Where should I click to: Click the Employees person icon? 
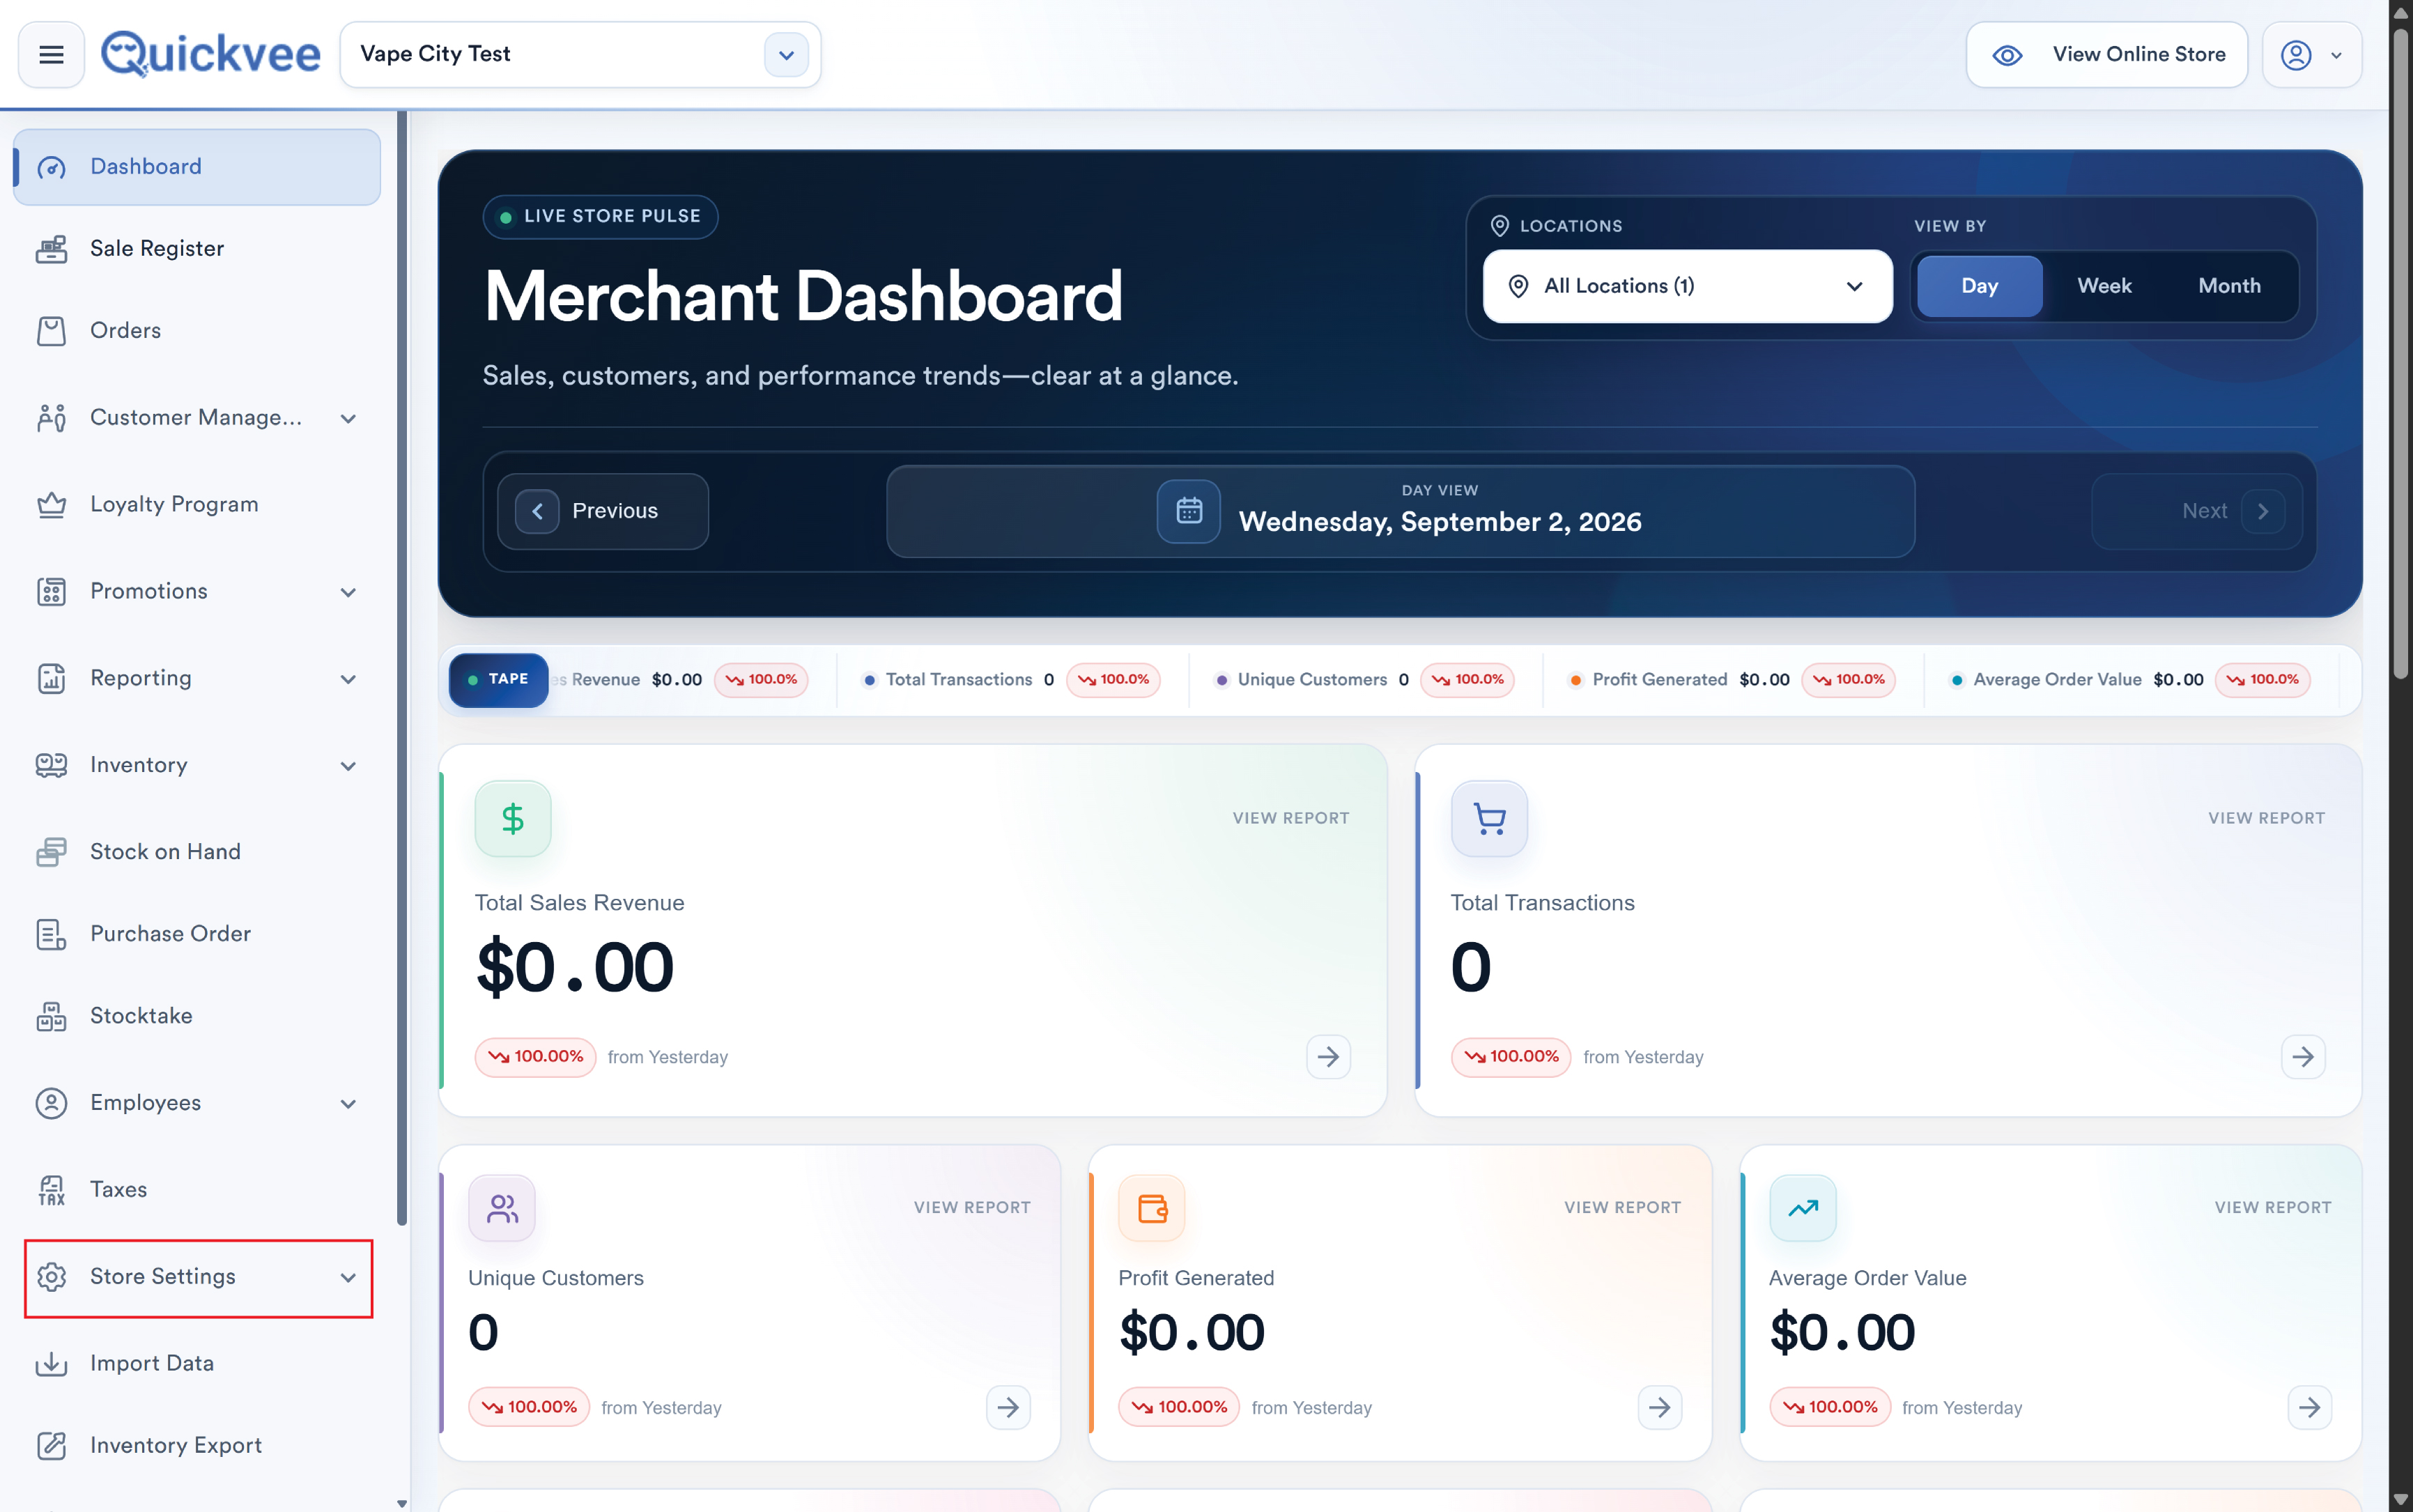pos(51,1103)
